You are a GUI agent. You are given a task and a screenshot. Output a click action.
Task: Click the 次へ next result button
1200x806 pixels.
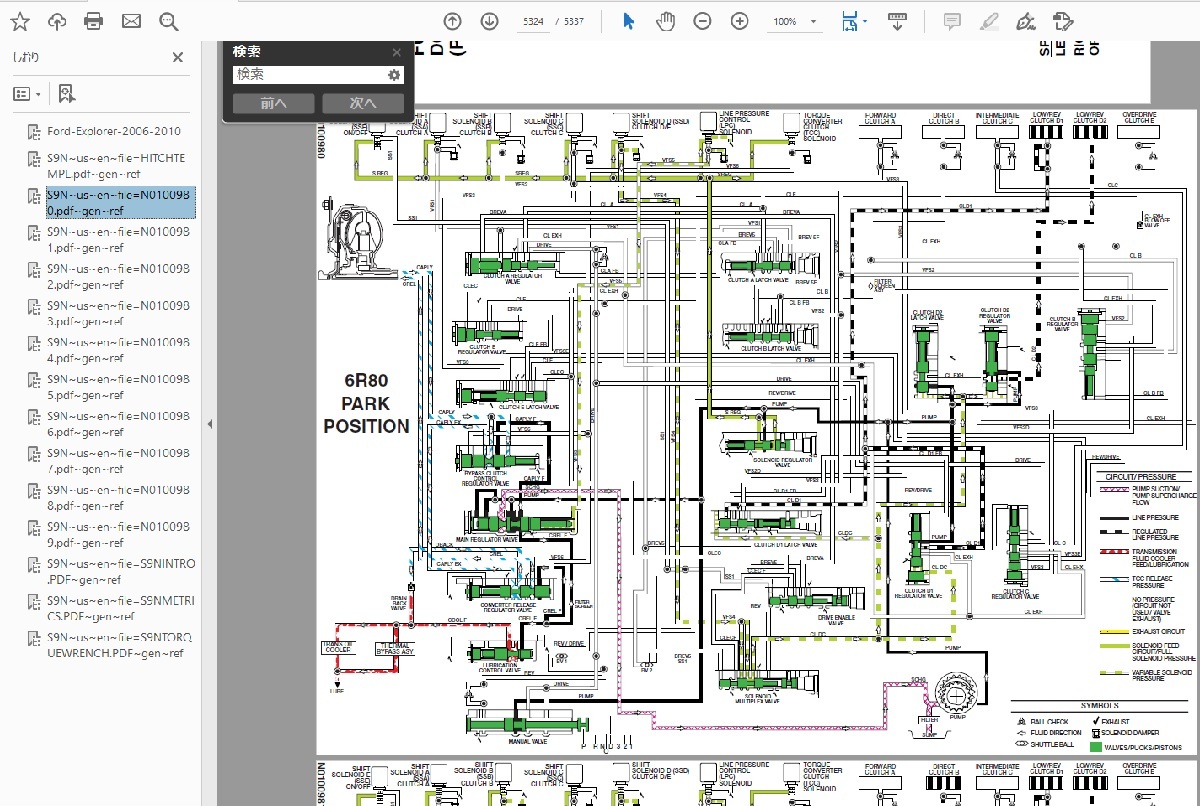tap(363, 103)
